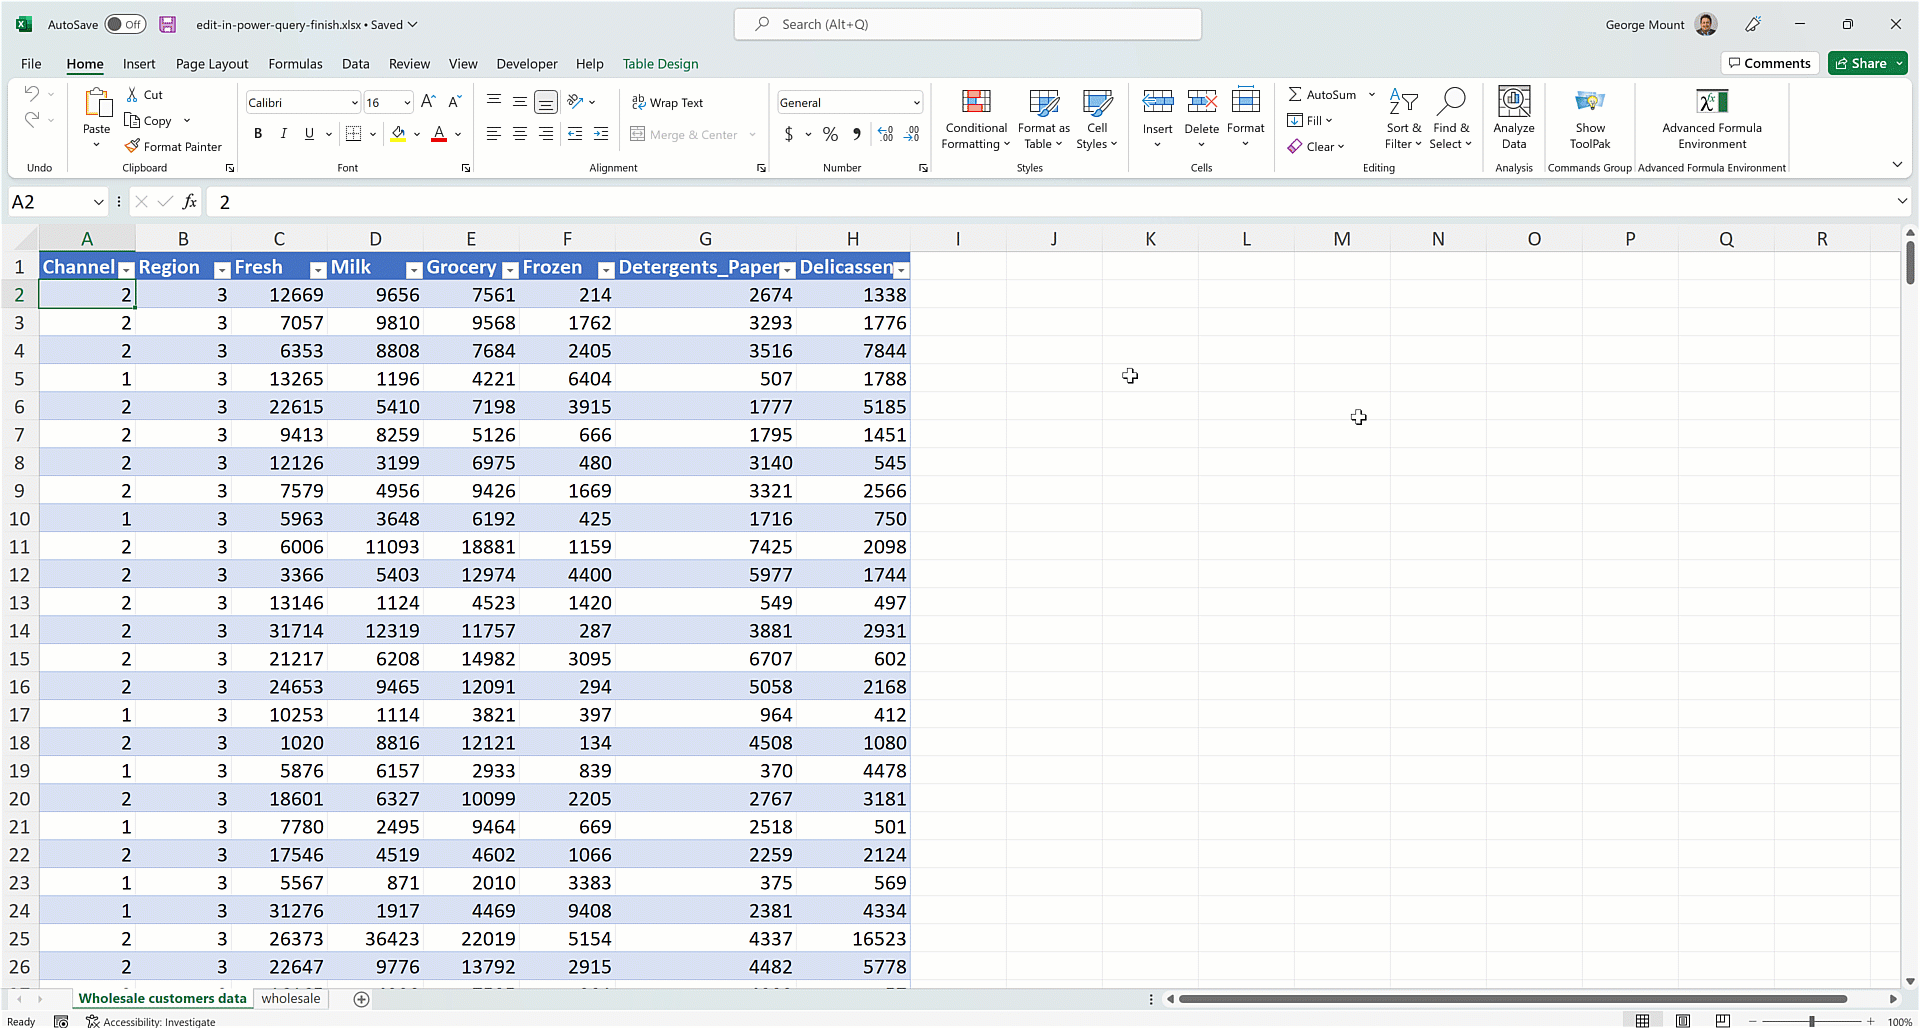Select the wholesale sheet tab
Viewport: 1920px width, 1028px height.
click(x=291, y=998)
